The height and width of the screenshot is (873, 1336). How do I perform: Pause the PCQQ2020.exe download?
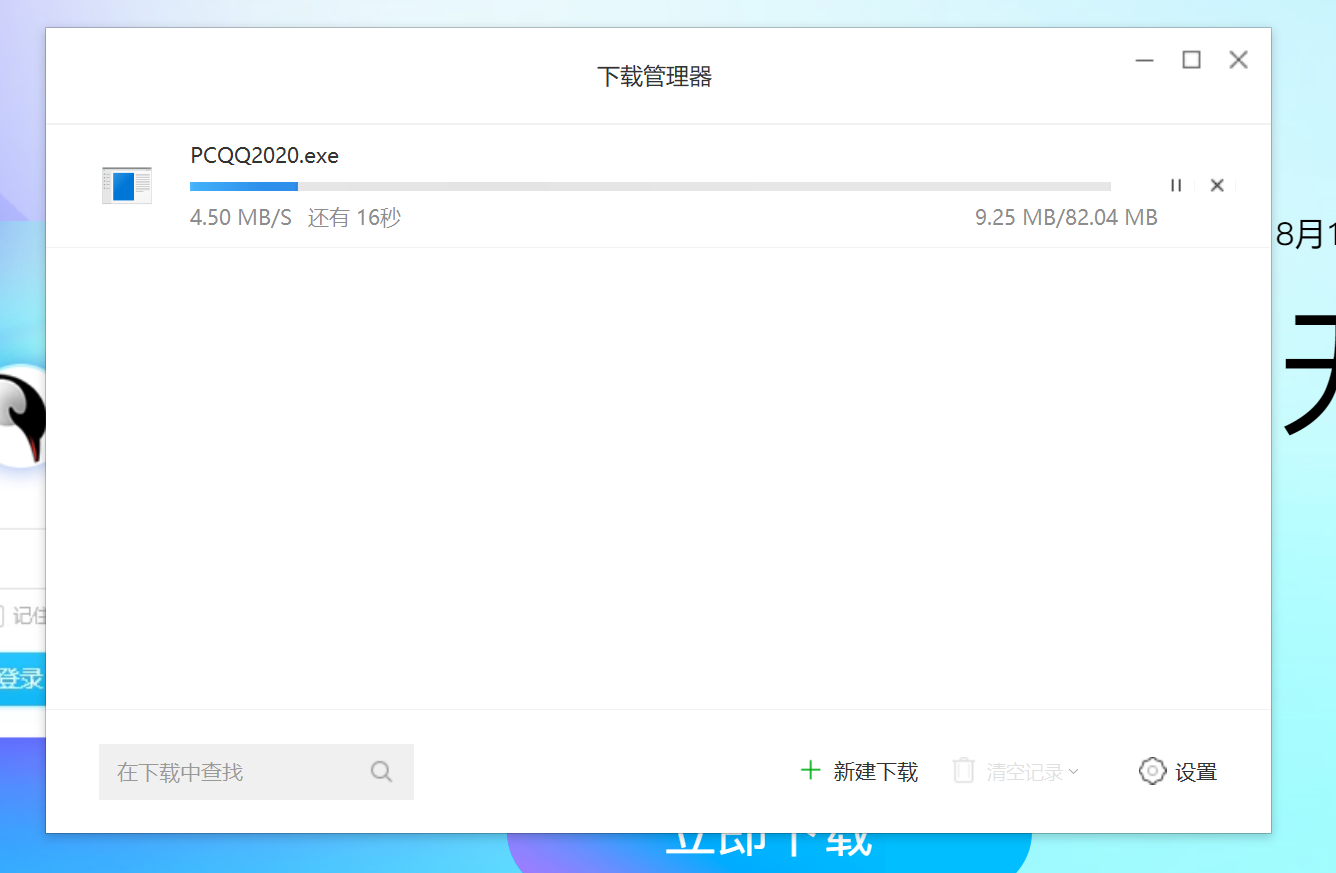pos(1176,185)
